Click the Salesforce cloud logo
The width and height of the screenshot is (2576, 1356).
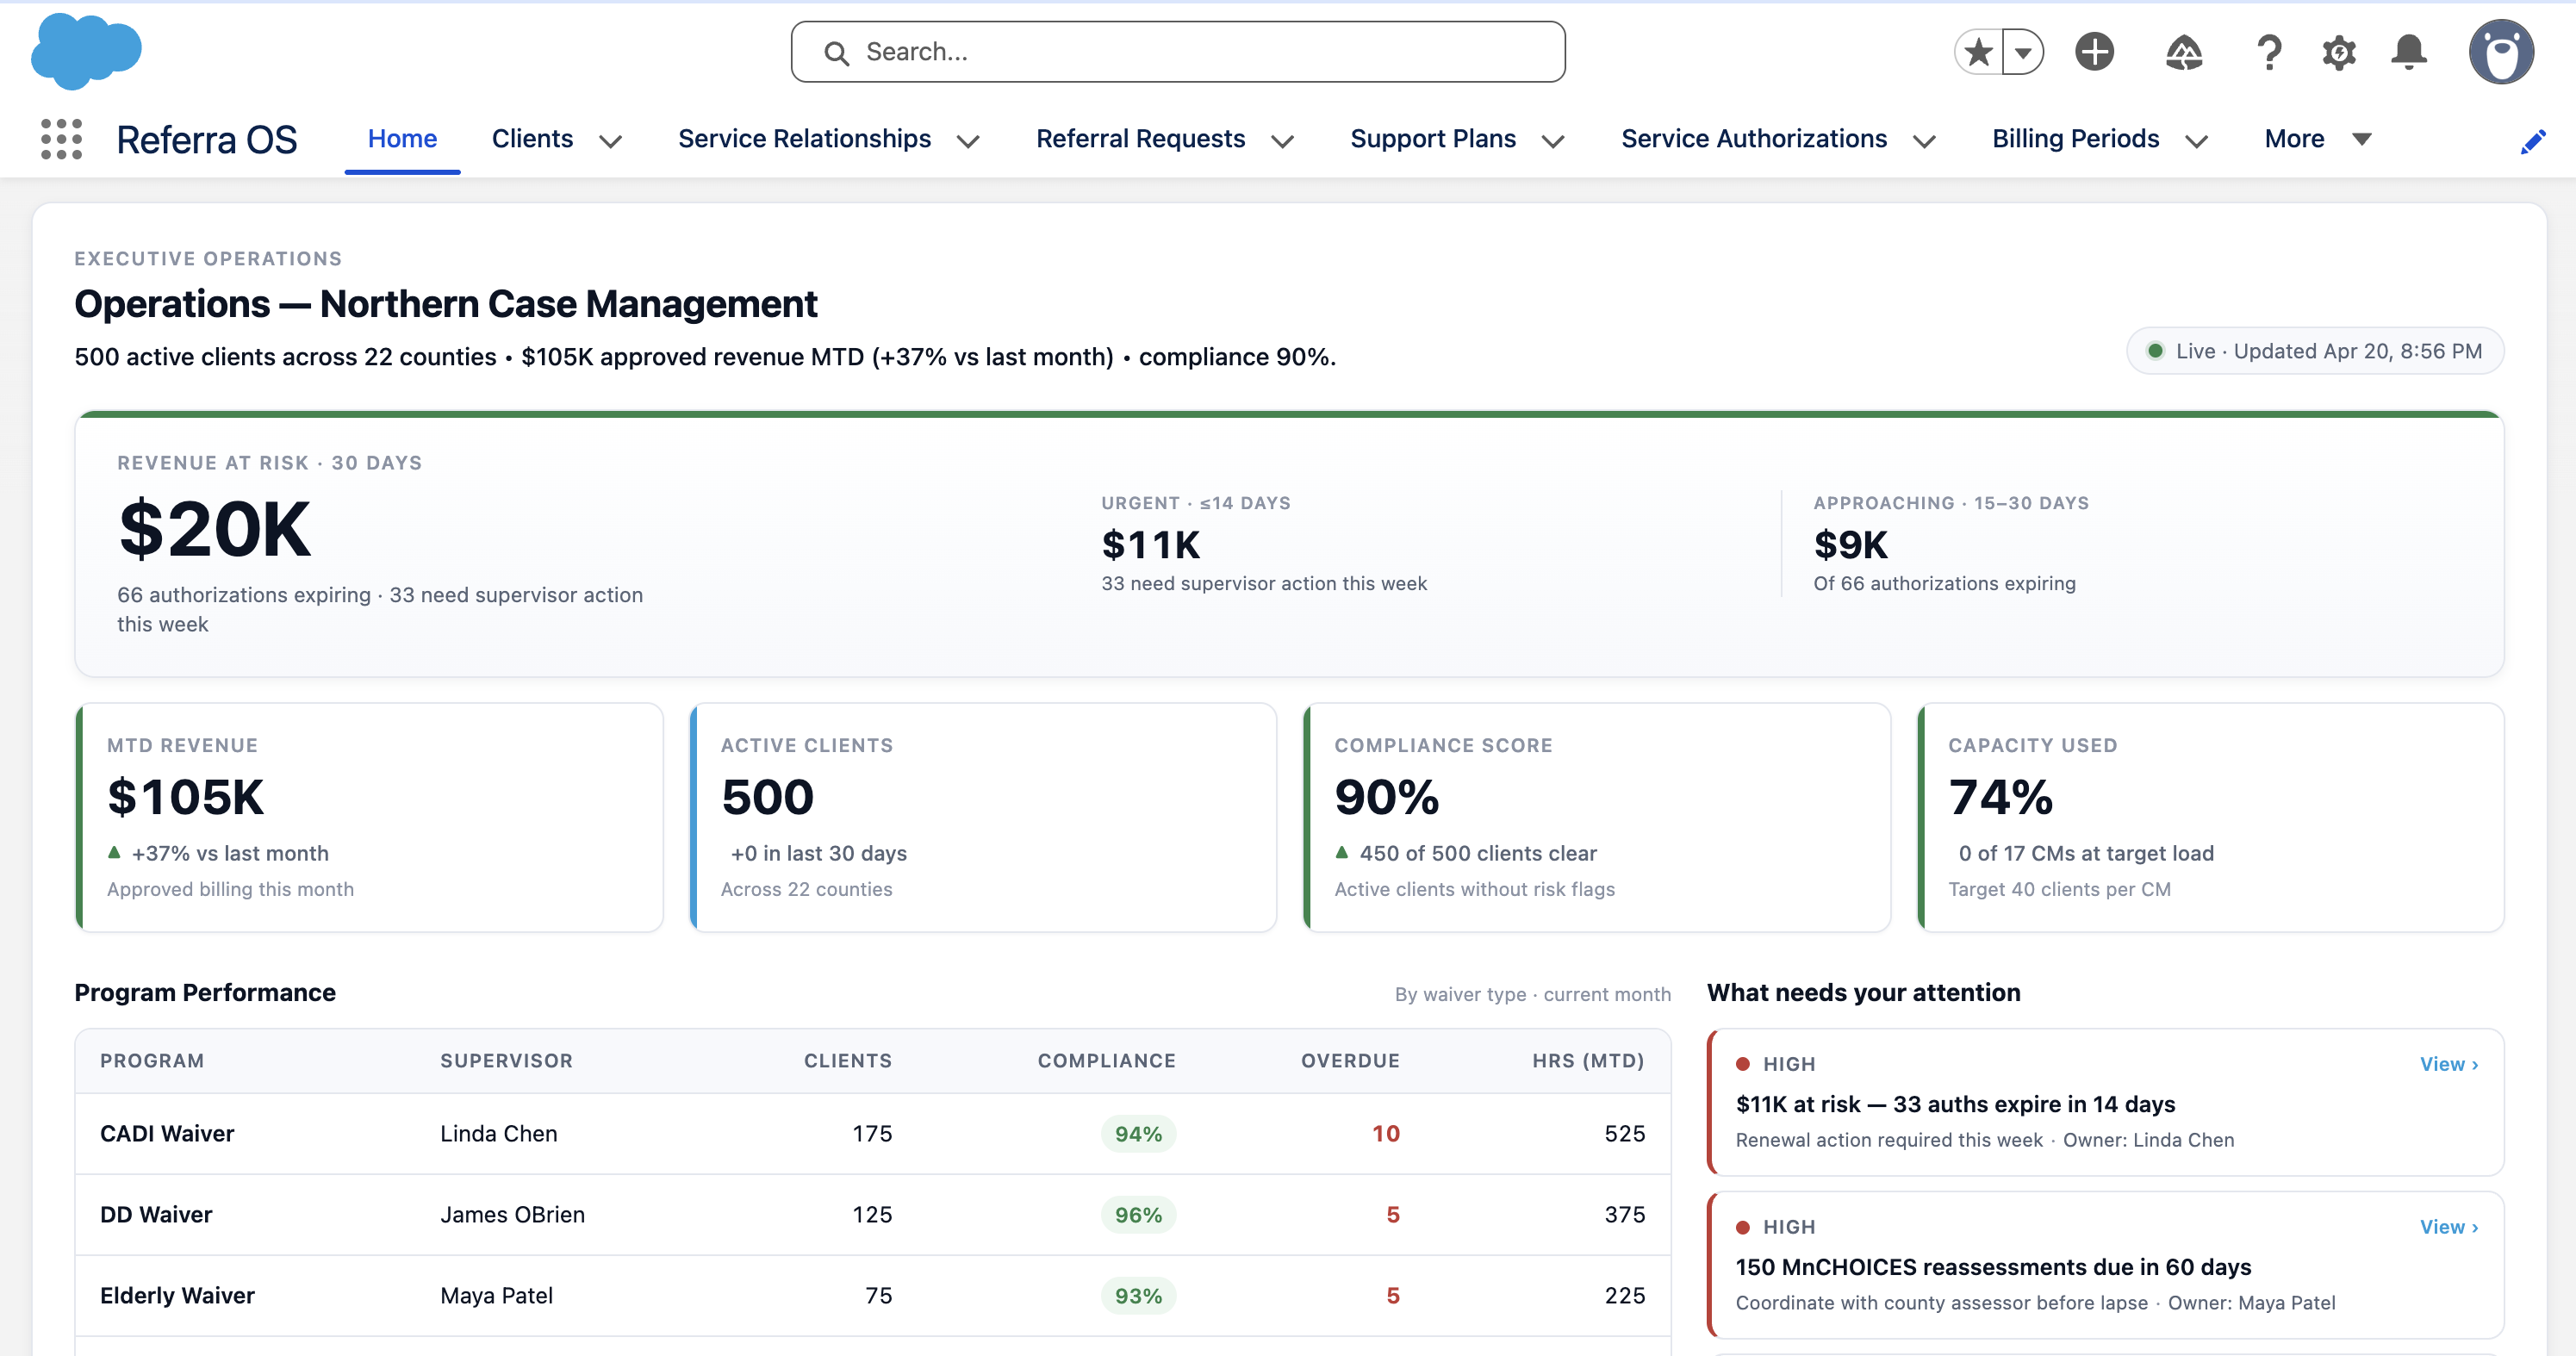tap(86, 51)
